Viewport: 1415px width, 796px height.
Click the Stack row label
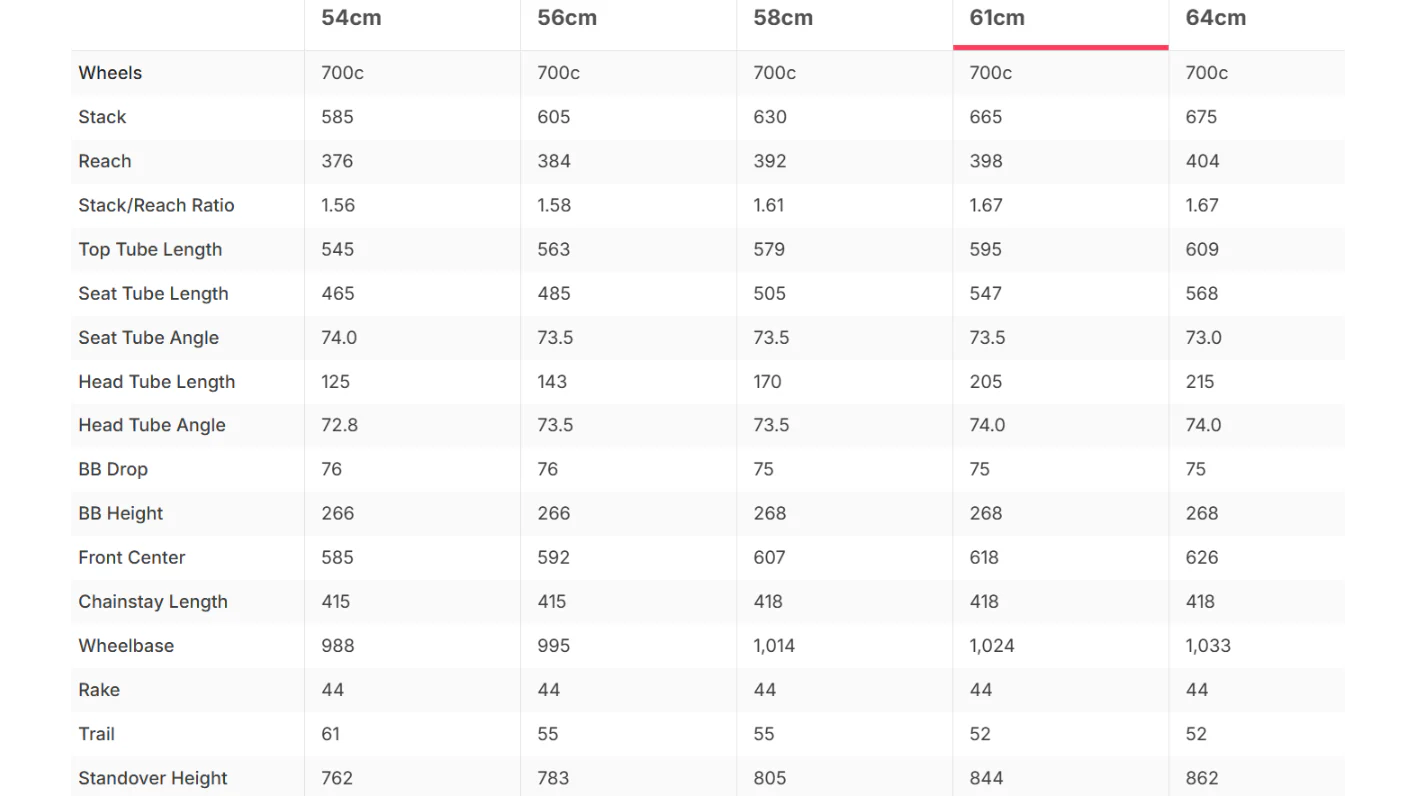[102, 117]
